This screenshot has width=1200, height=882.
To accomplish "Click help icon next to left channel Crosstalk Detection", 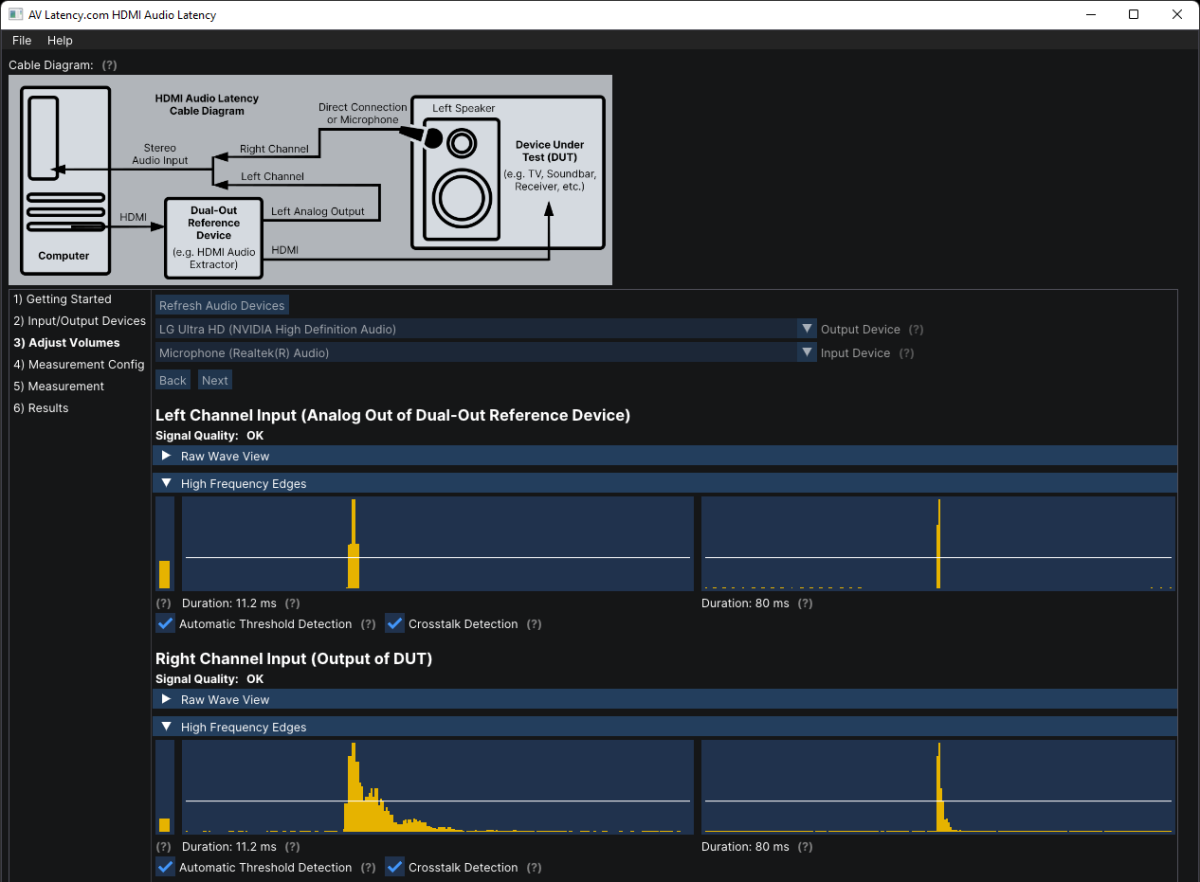I will (534, 624).
